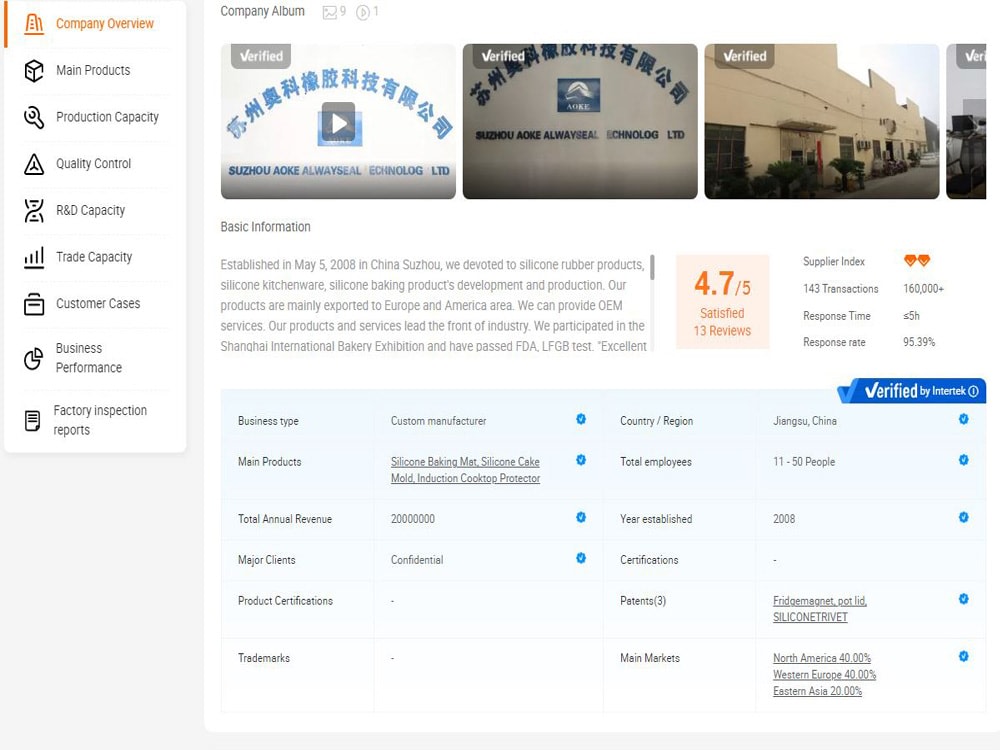Select Trade Capacity in sidebar

94,256
